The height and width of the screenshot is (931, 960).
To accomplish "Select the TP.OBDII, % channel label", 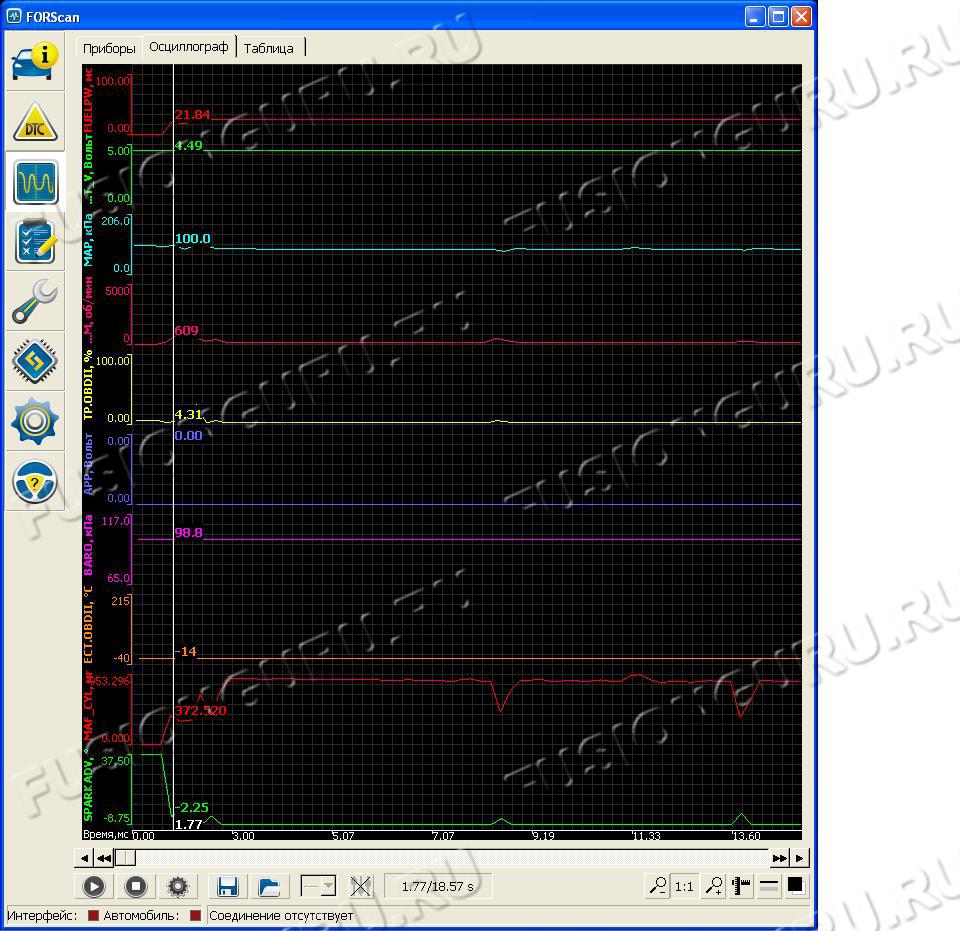I will tap(88, 384).
